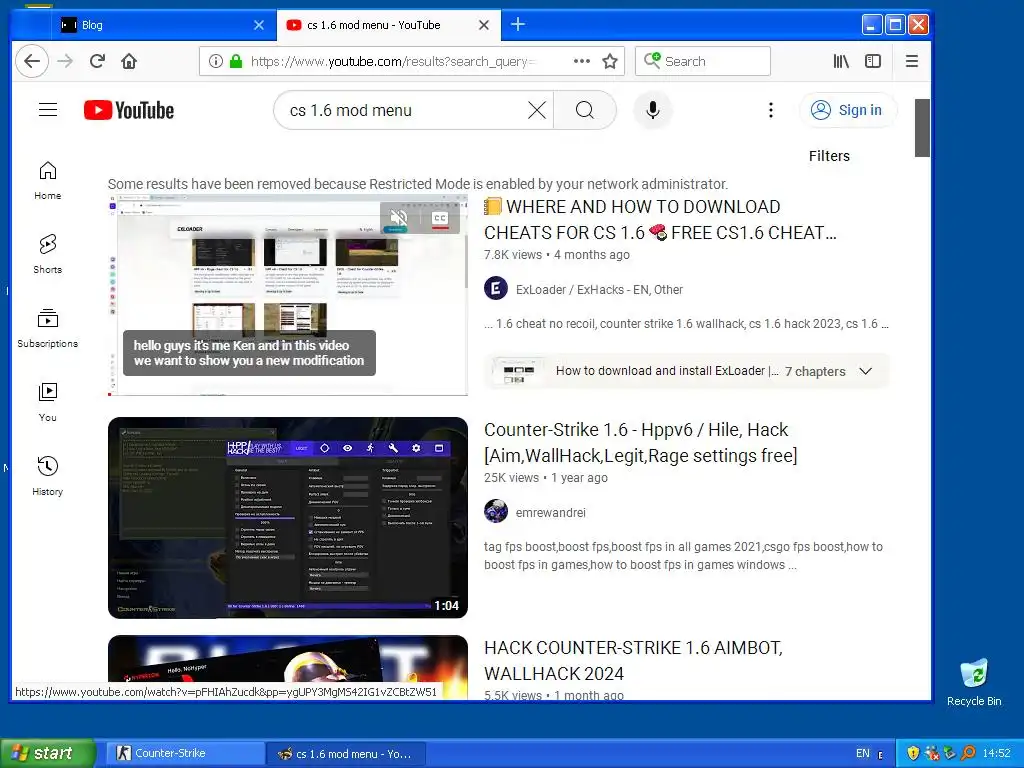Click the Restricted Mode results removed notice
The height and width of the screenshot is (768, 1024).
point(417,184)
